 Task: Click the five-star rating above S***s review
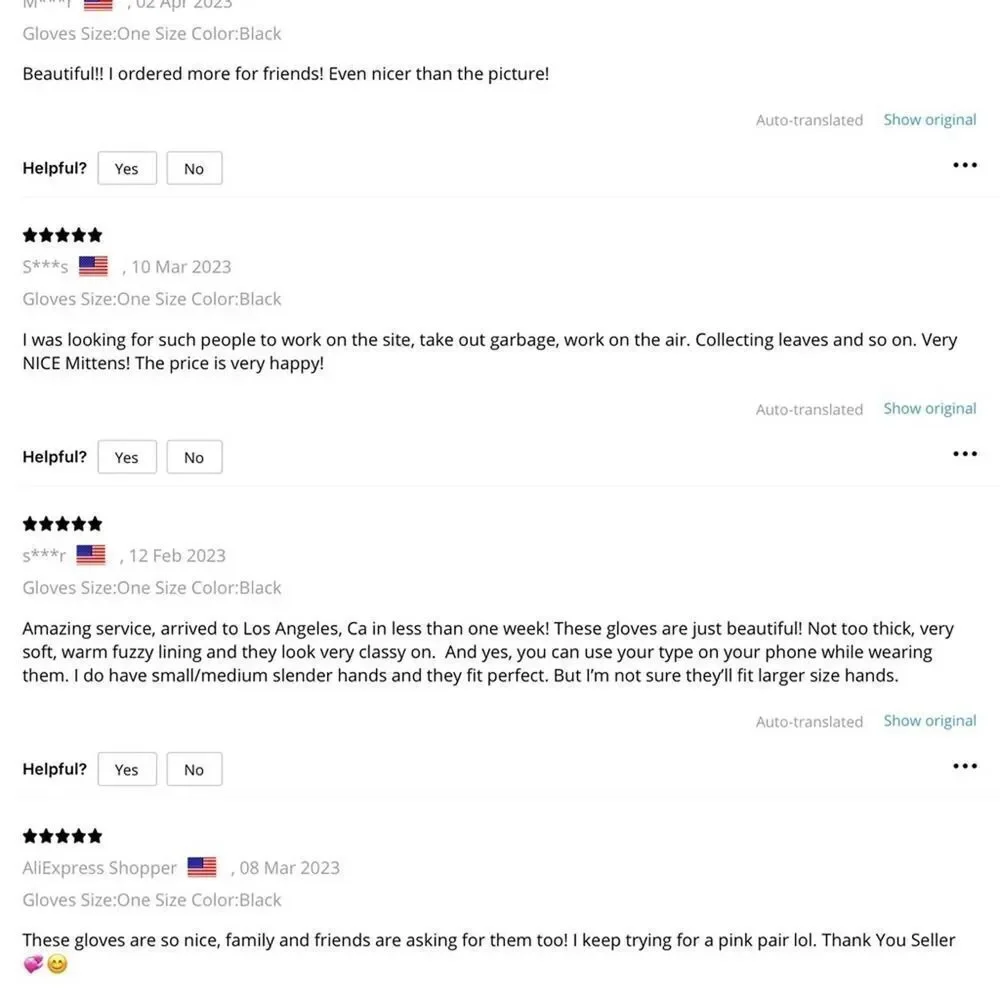62,235
